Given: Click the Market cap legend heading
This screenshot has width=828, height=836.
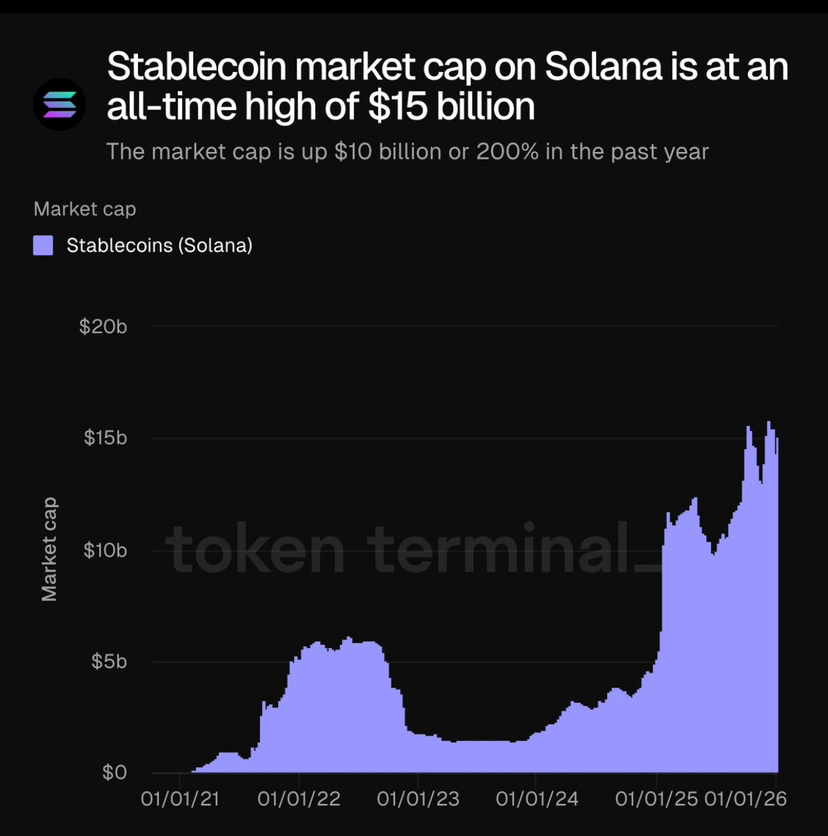Looking at the screenshot, I should point(85,209).
